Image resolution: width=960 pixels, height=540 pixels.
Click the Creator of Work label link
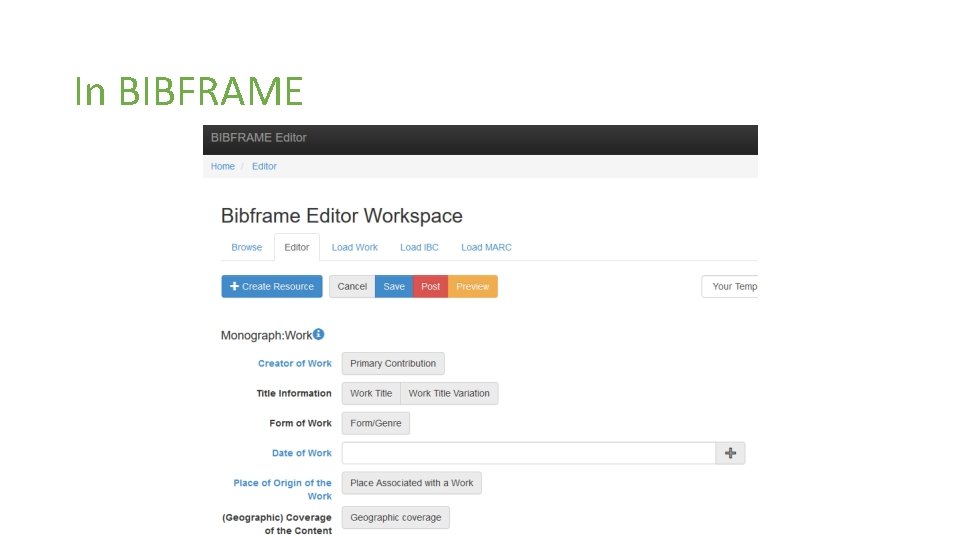tap(294, 364)
